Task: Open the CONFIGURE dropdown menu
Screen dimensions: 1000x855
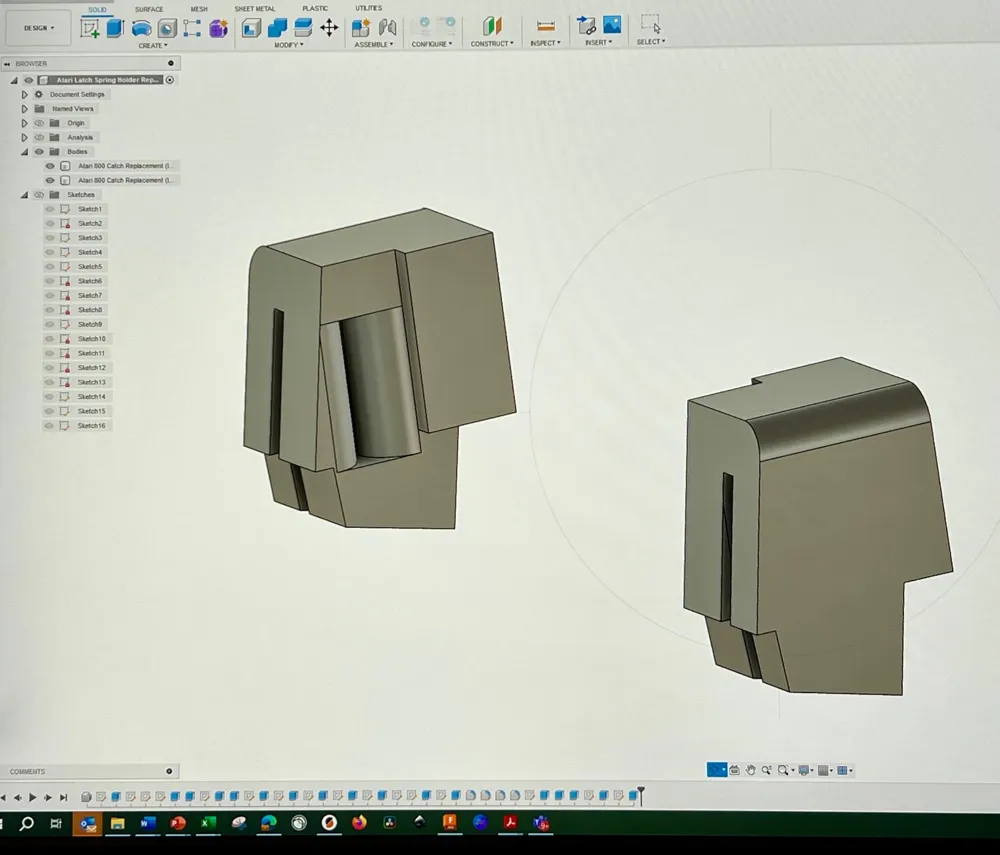Action: tap(432, 44)
